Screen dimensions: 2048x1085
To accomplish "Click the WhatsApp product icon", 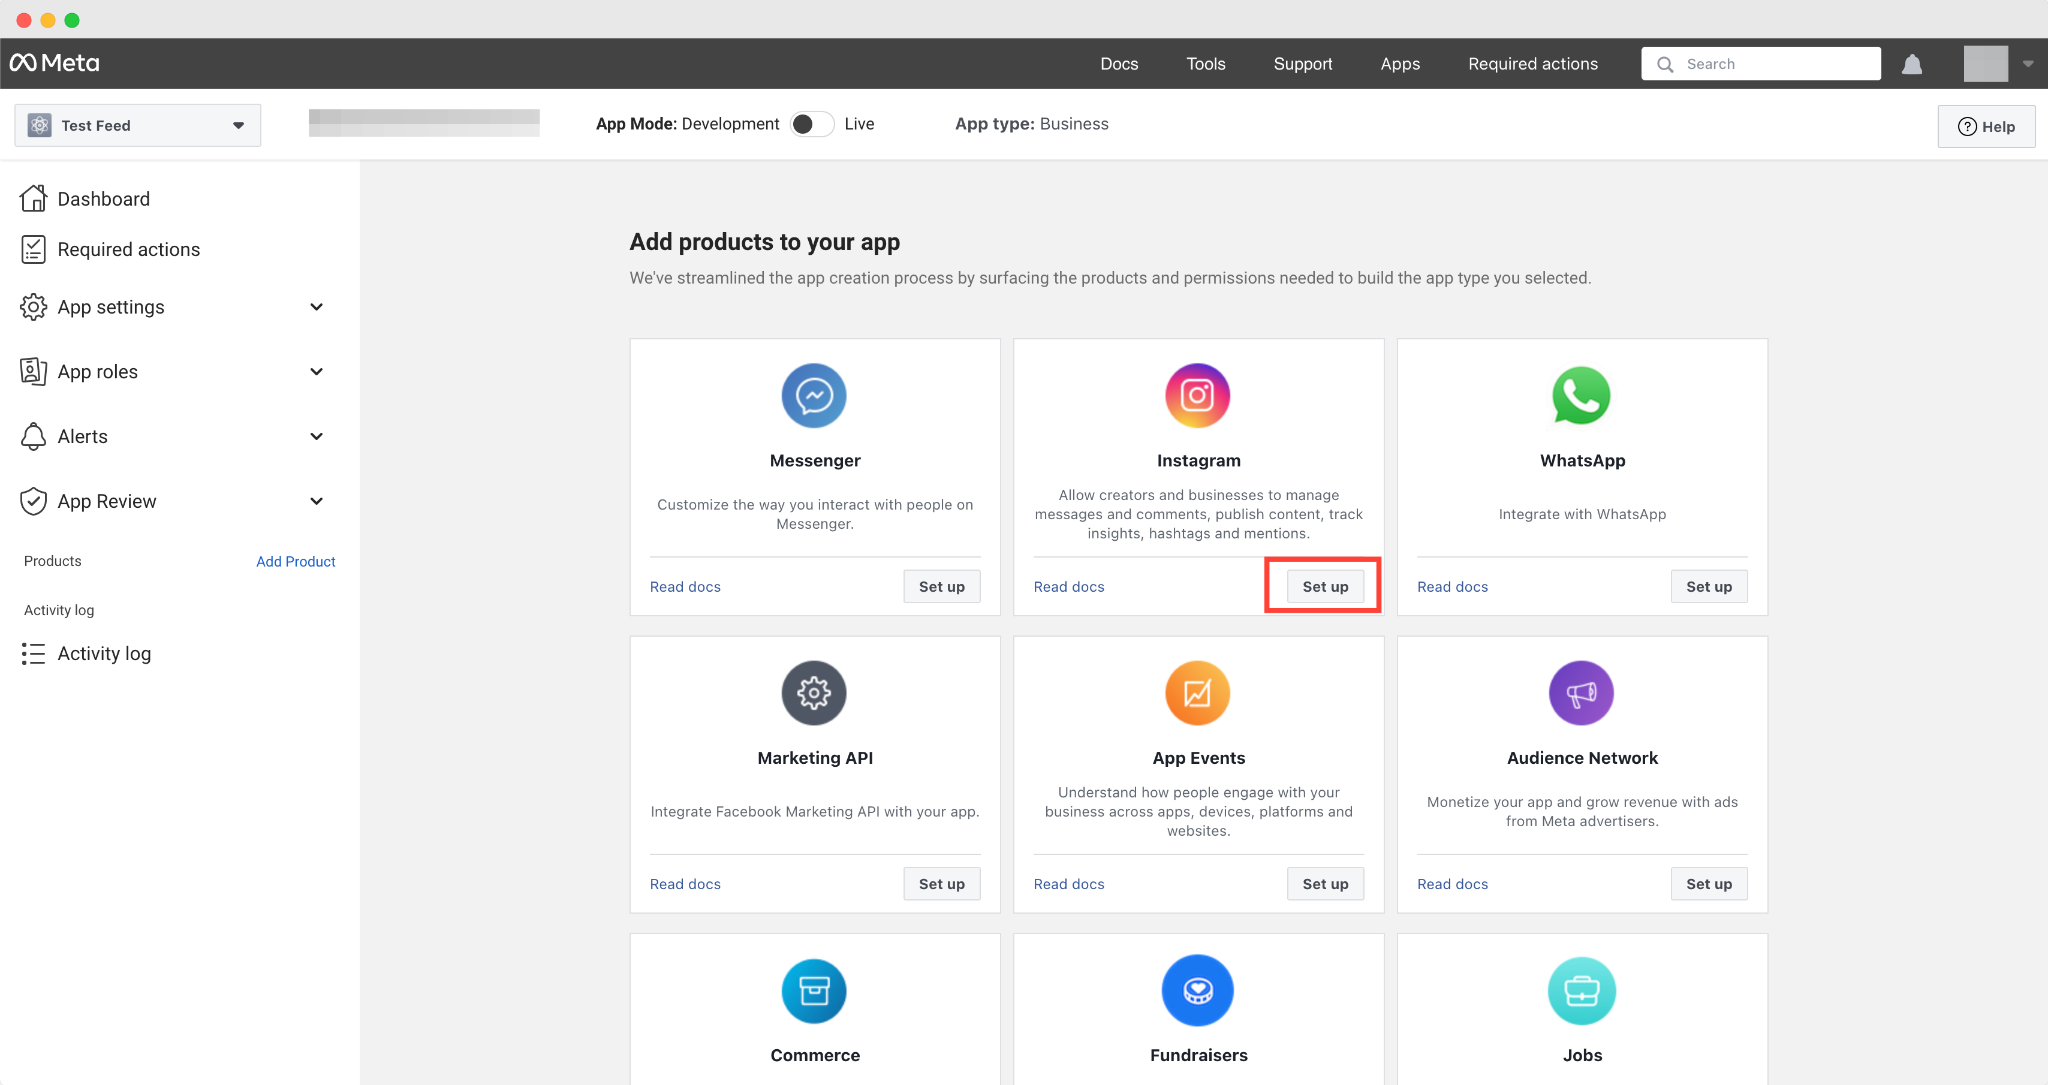I will [x=1581, y=395].
